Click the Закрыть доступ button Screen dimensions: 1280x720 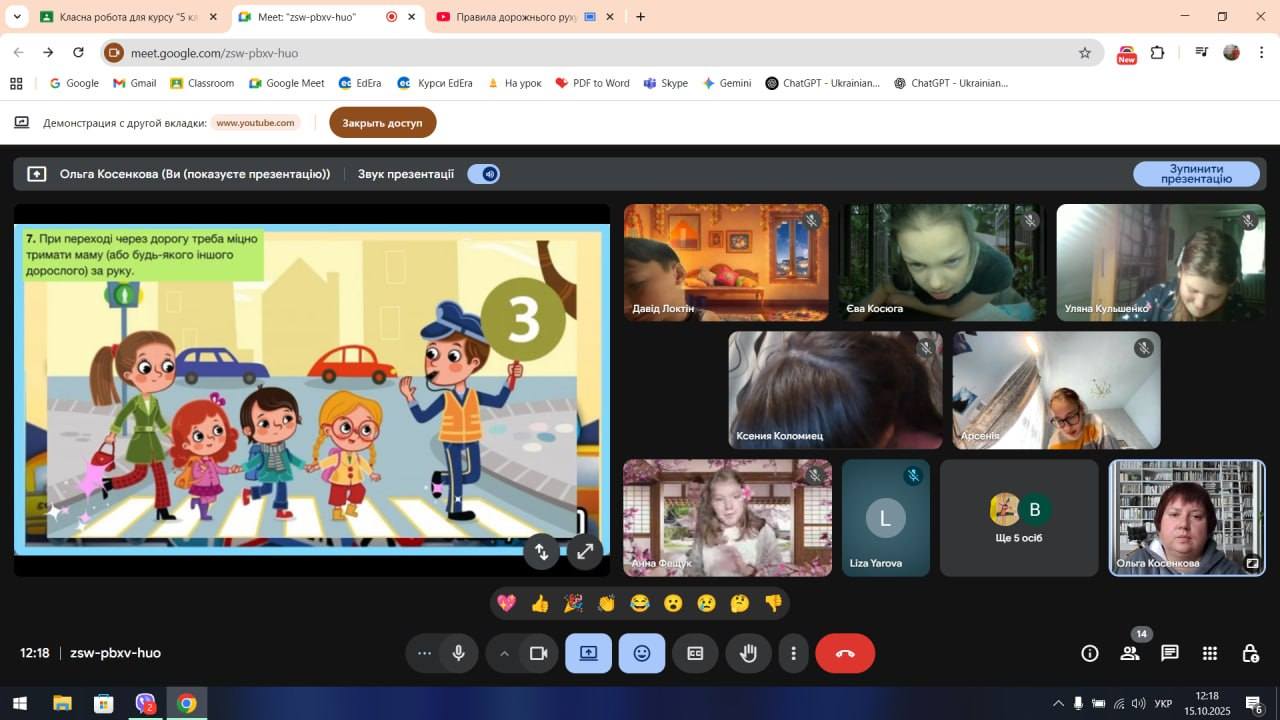(x=382, y=123)
